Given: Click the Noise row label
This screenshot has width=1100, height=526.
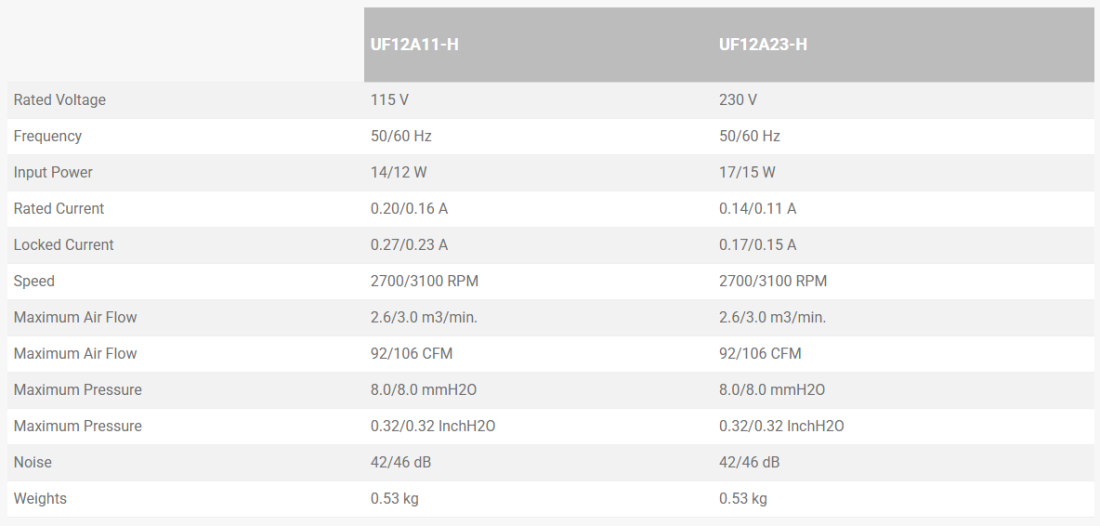Looking at the screenshot, I should [x=33, y=462].
